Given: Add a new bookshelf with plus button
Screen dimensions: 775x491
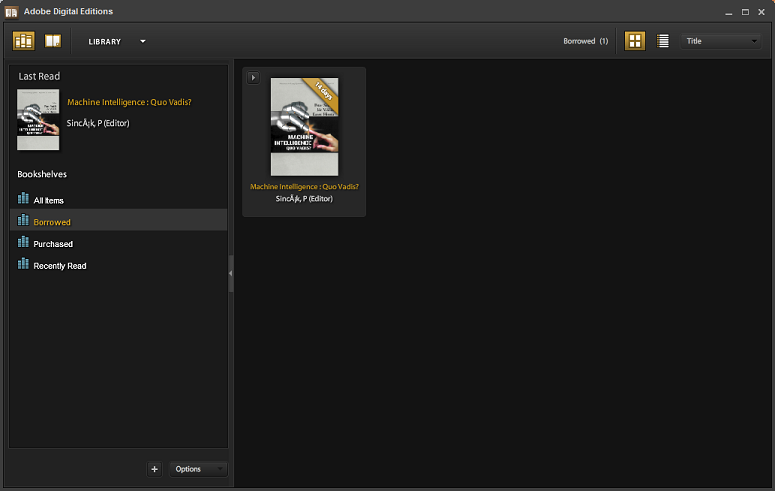Looking at the screenshot, I should (x=154, y=469).
